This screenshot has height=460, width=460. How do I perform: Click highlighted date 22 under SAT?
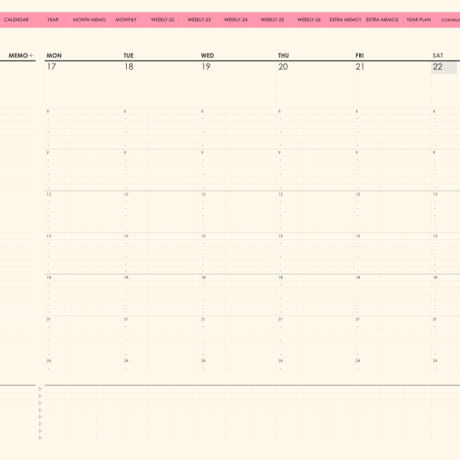tap(444, 67)
